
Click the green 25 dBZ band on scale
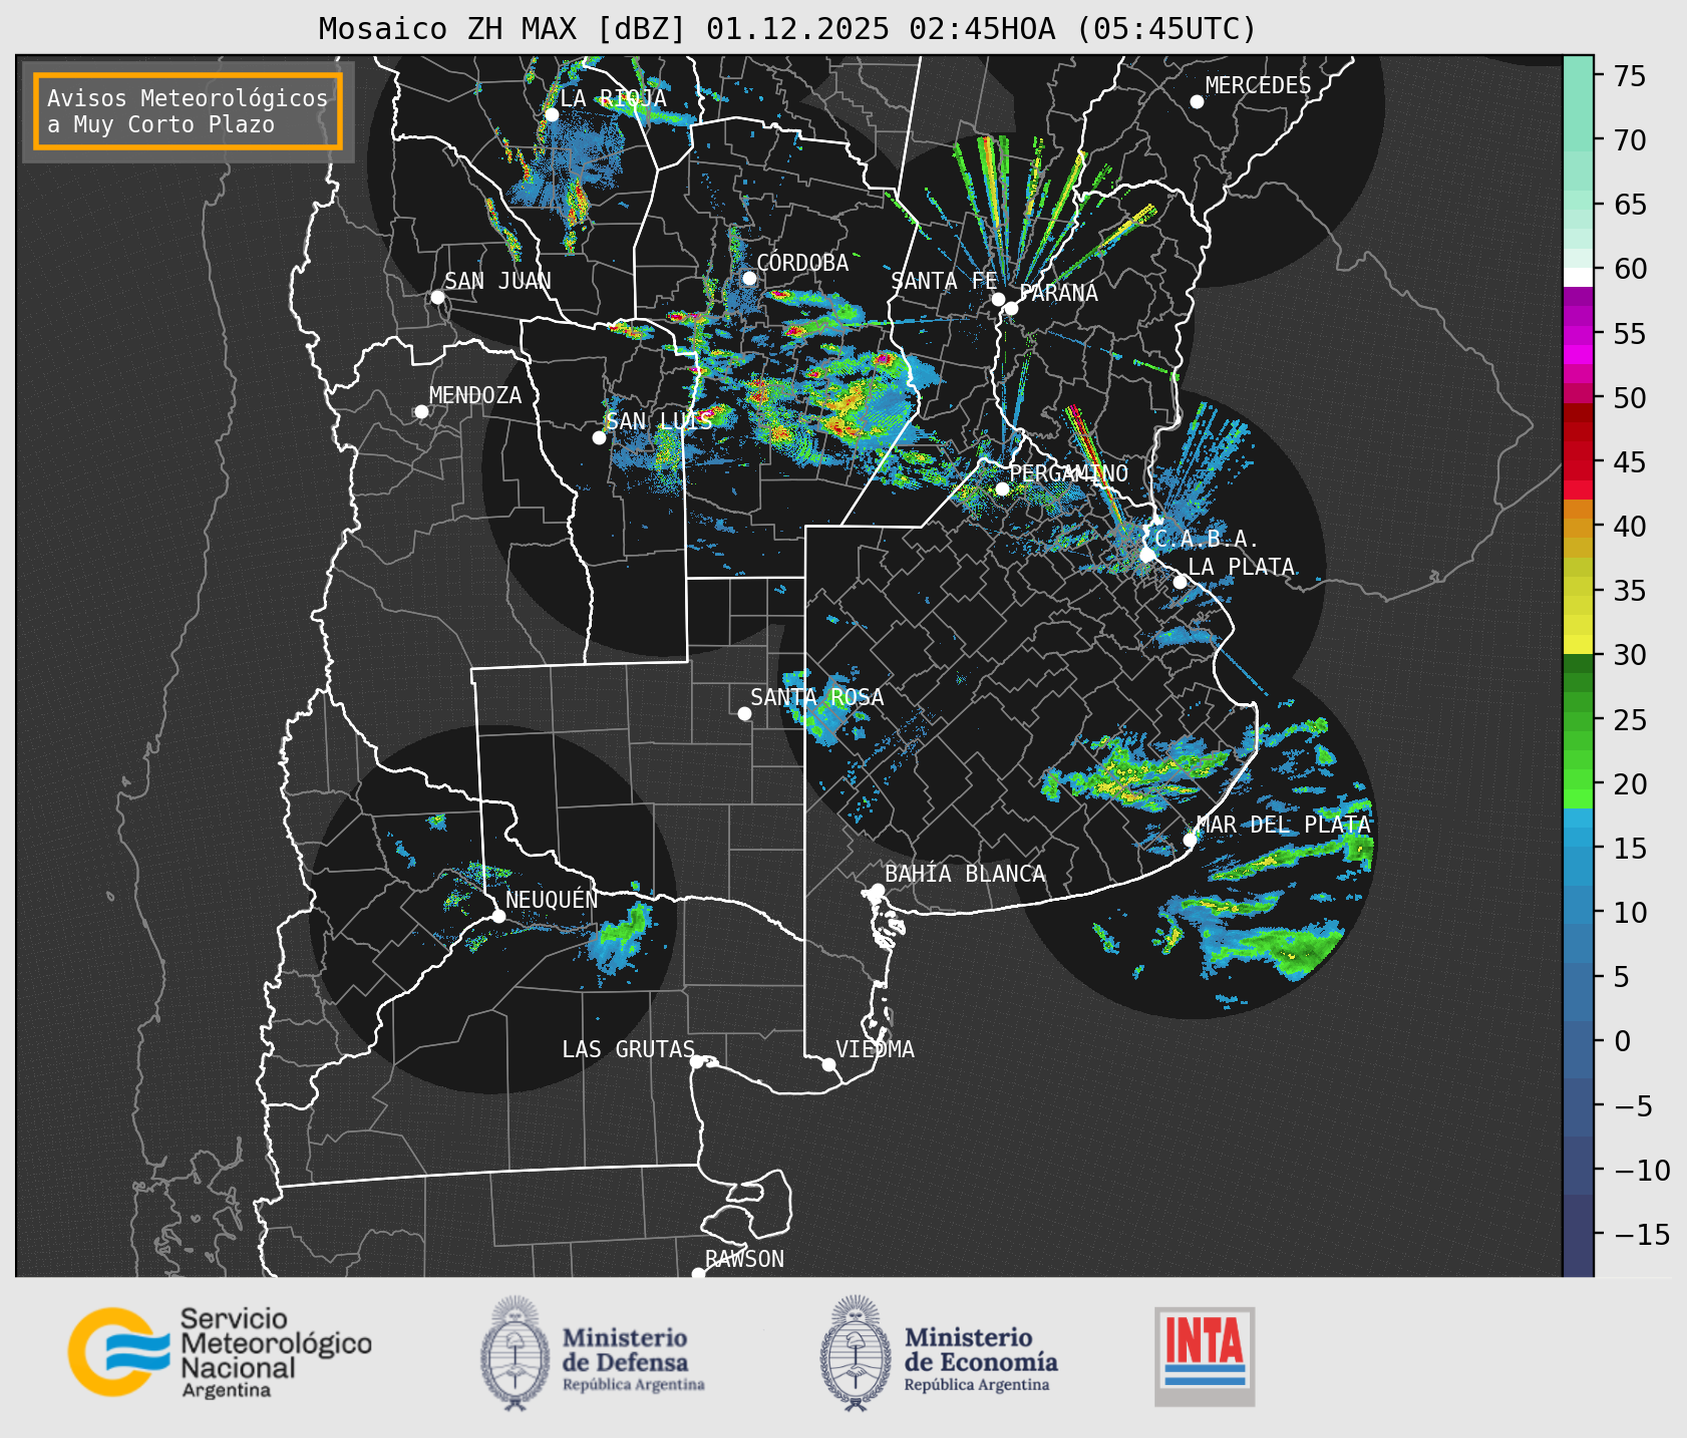point(1578,719)
